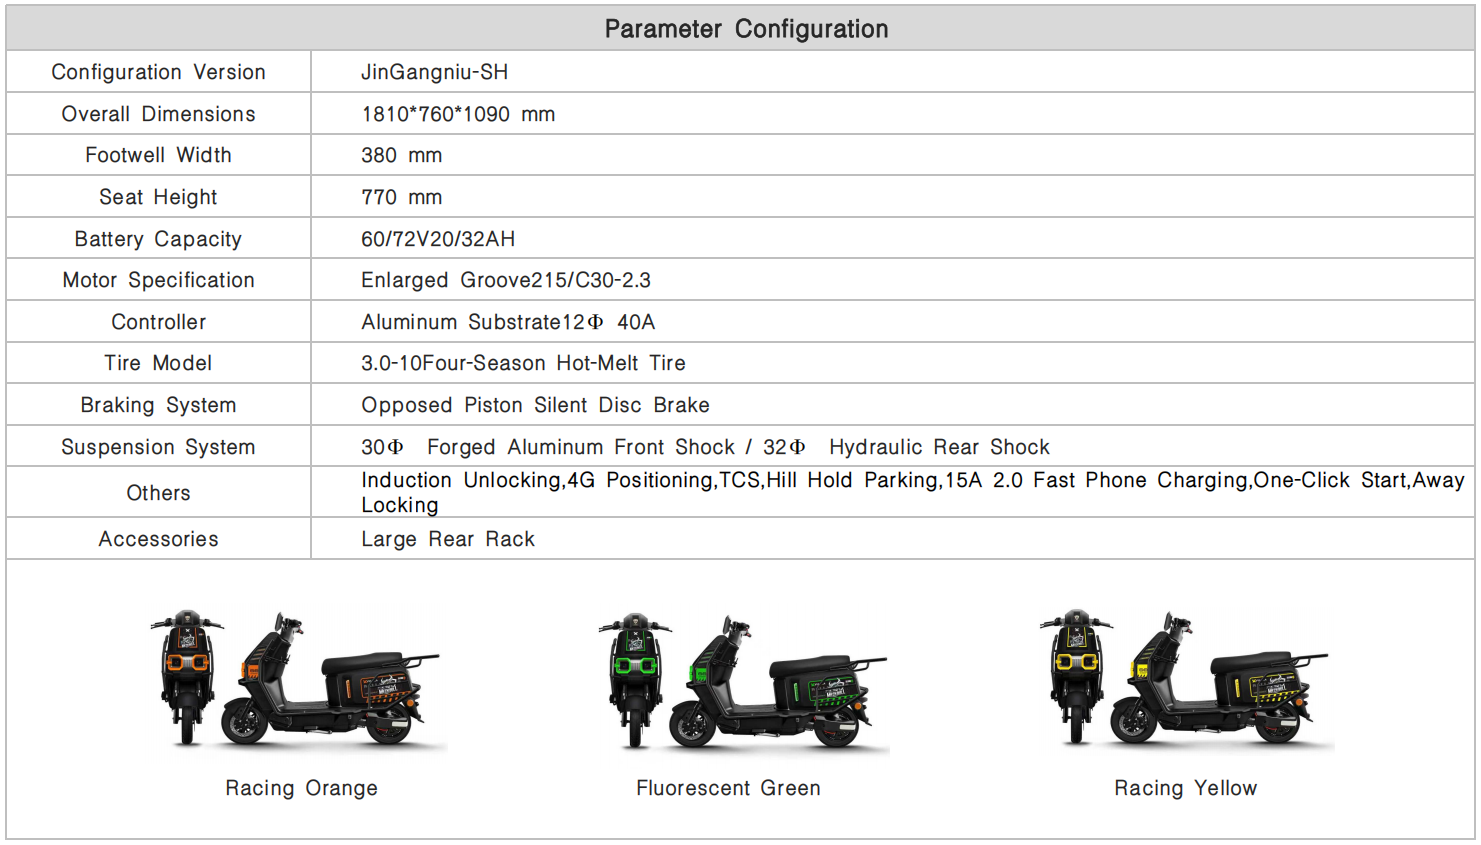
Task: Click the 'Configuration Version' row label
Action: click(158, 72)
